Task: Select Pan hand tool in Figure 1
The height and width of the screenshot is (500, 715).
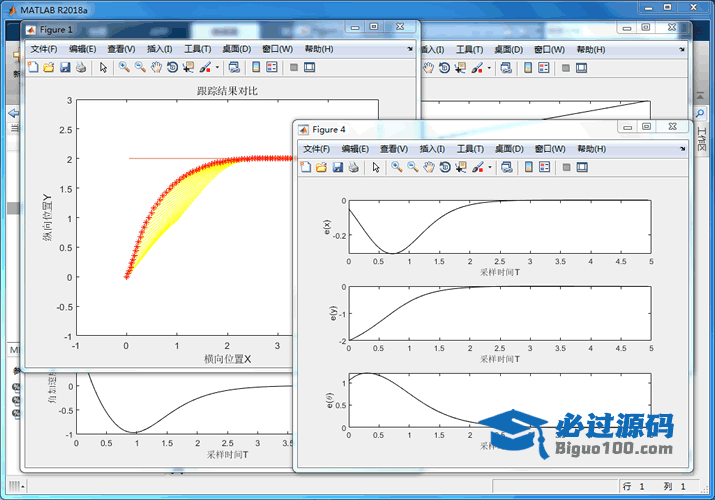Action: pyautogui.click(x=156, y=68)
